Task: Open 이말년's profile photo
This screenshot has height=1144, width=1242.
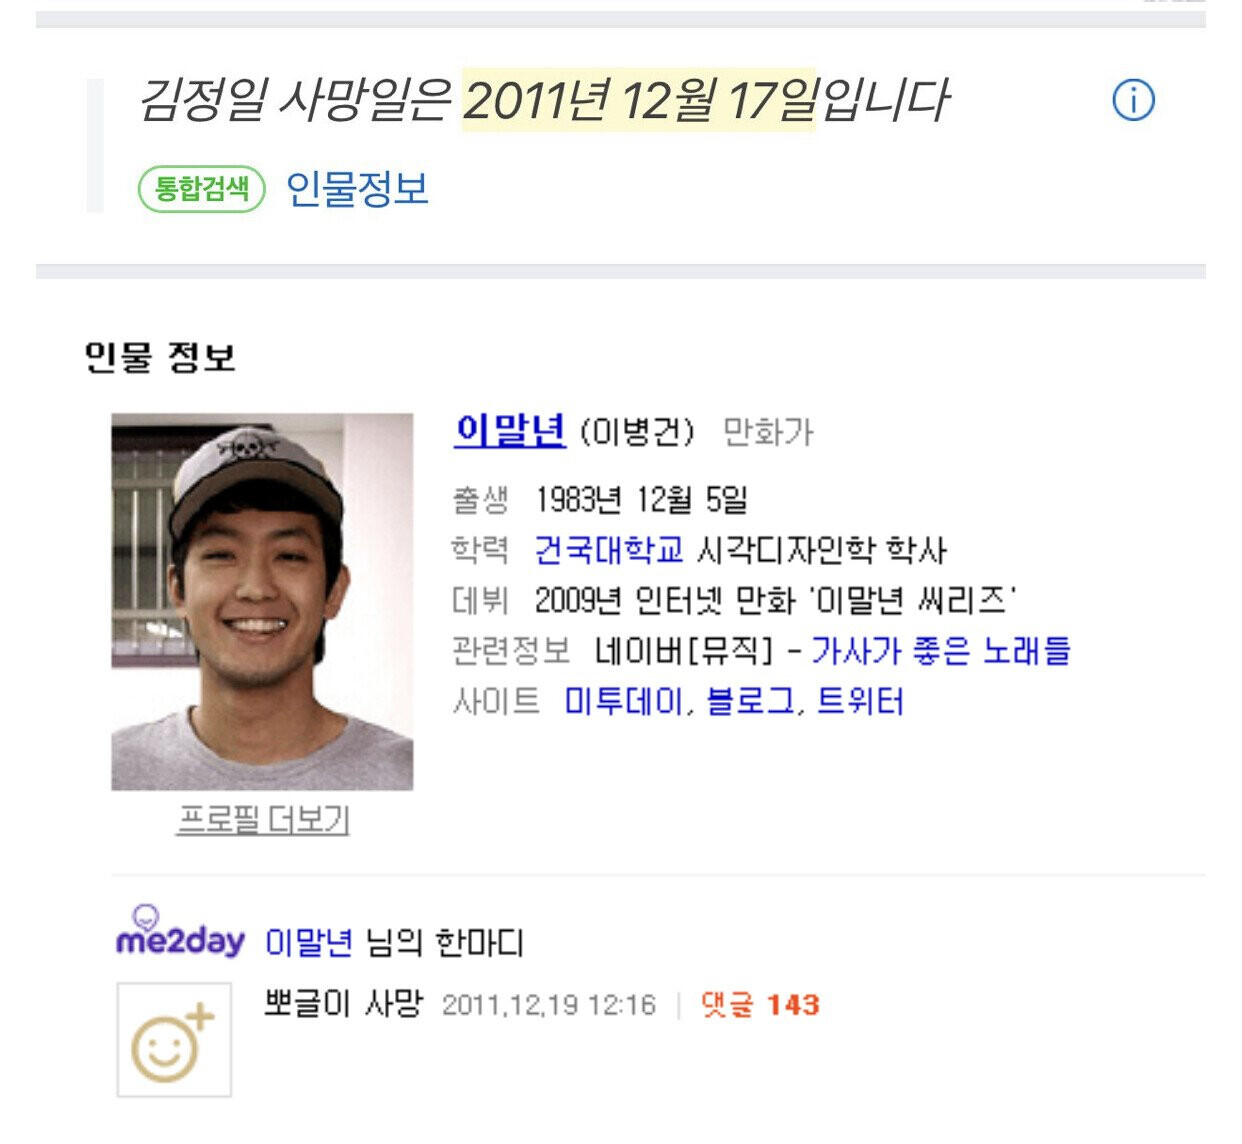Action: tap(262, 601)
